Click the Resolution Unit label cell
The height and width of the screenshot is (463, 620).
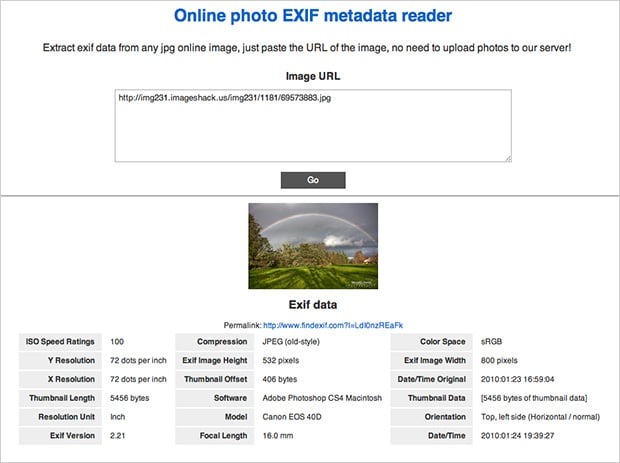(x=64, y=417)
